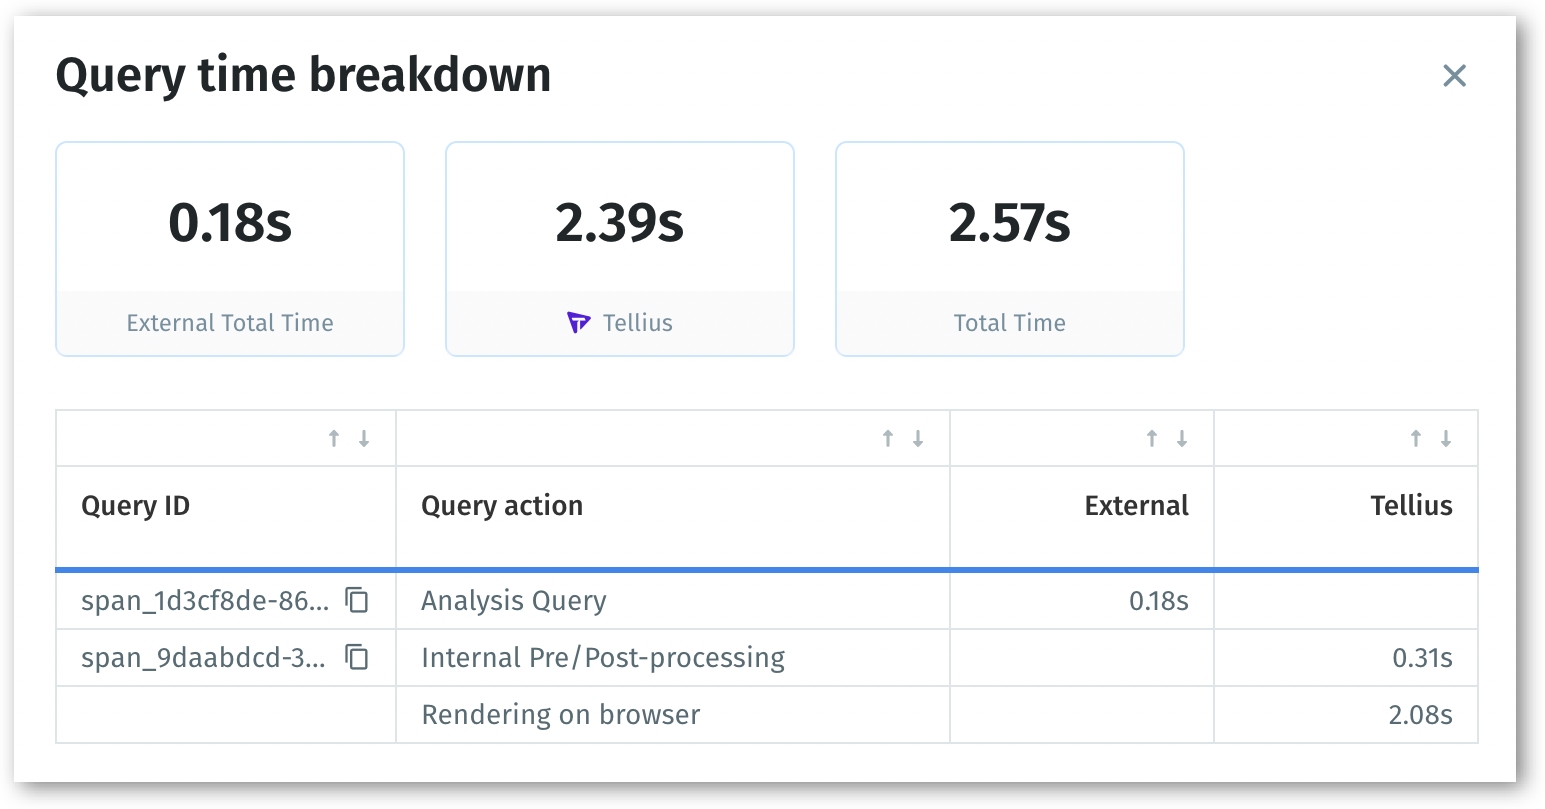The width and height of the screenshot is (1545, 809).
Task: Click the Tellius logo icon
Action: click(x=579, y=323)
